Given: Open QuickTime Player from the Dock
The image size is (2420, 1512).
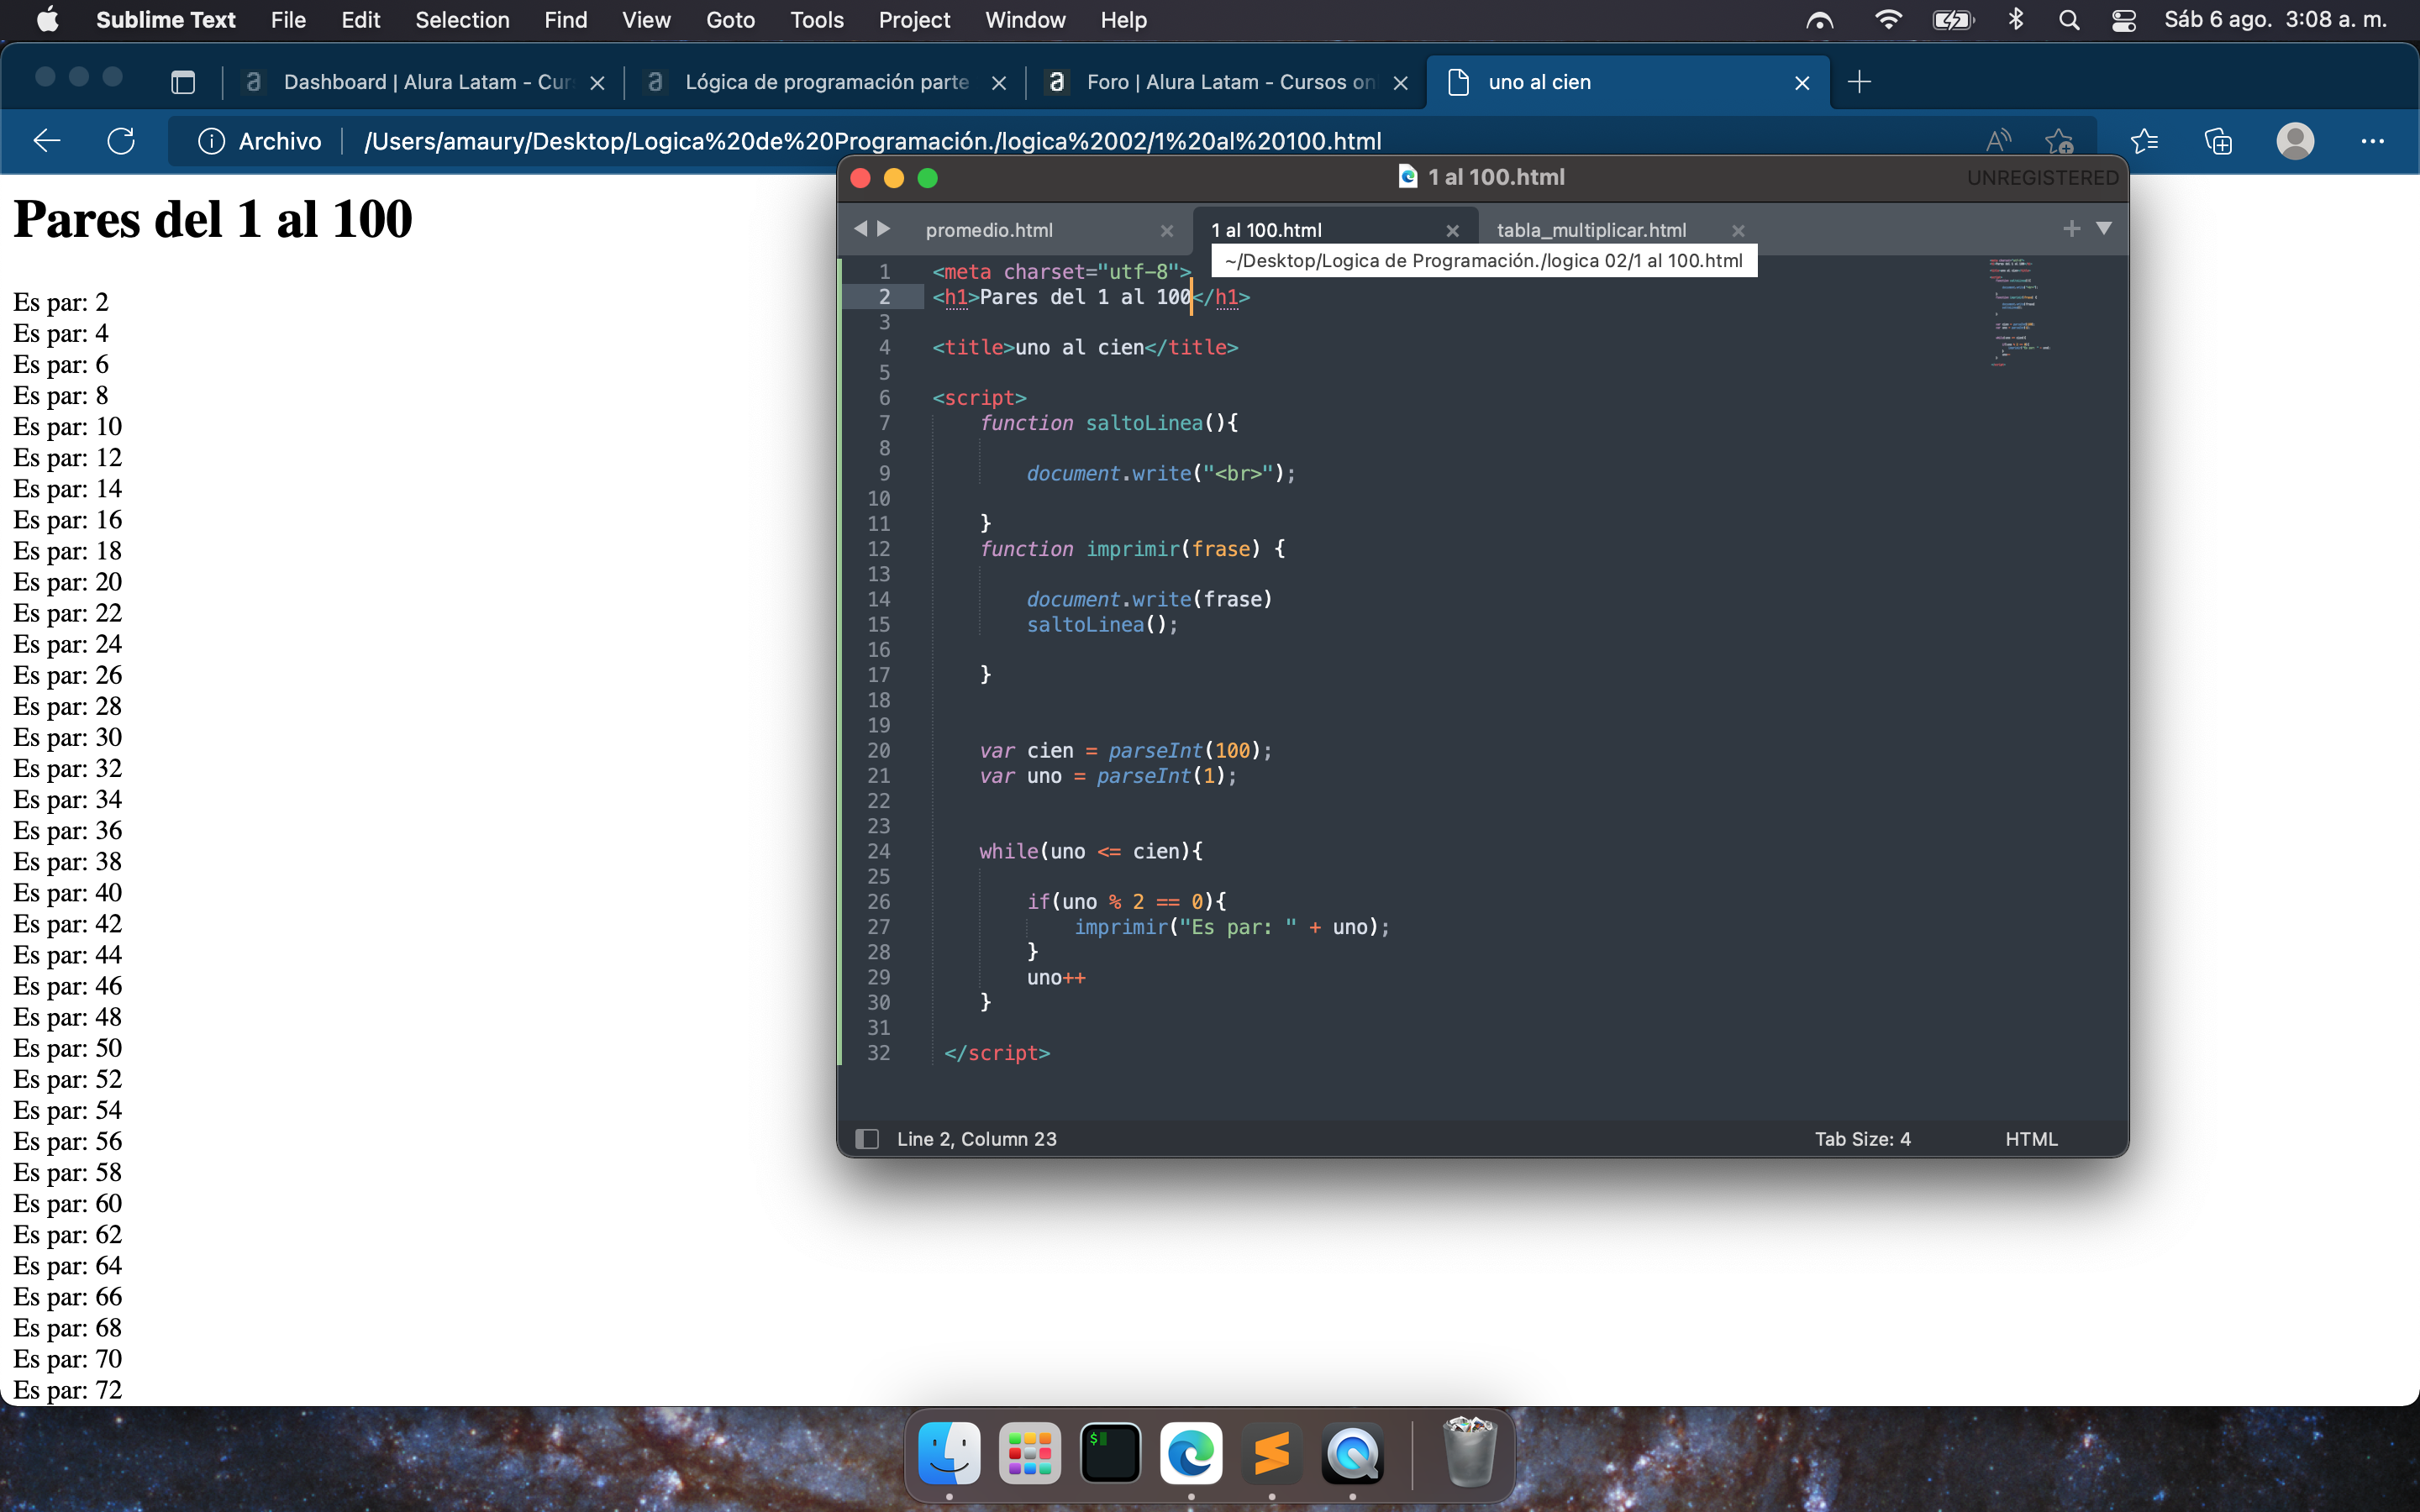Looking at the screenshot, I should tap(1353, 1453).
